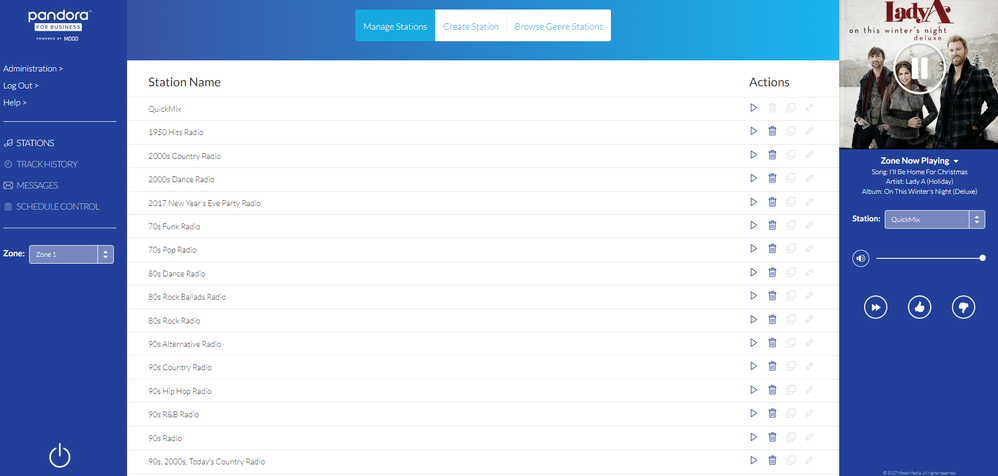
Task: Click the edit pencil for 80s Rock Radio
Action: coord(809,320)
